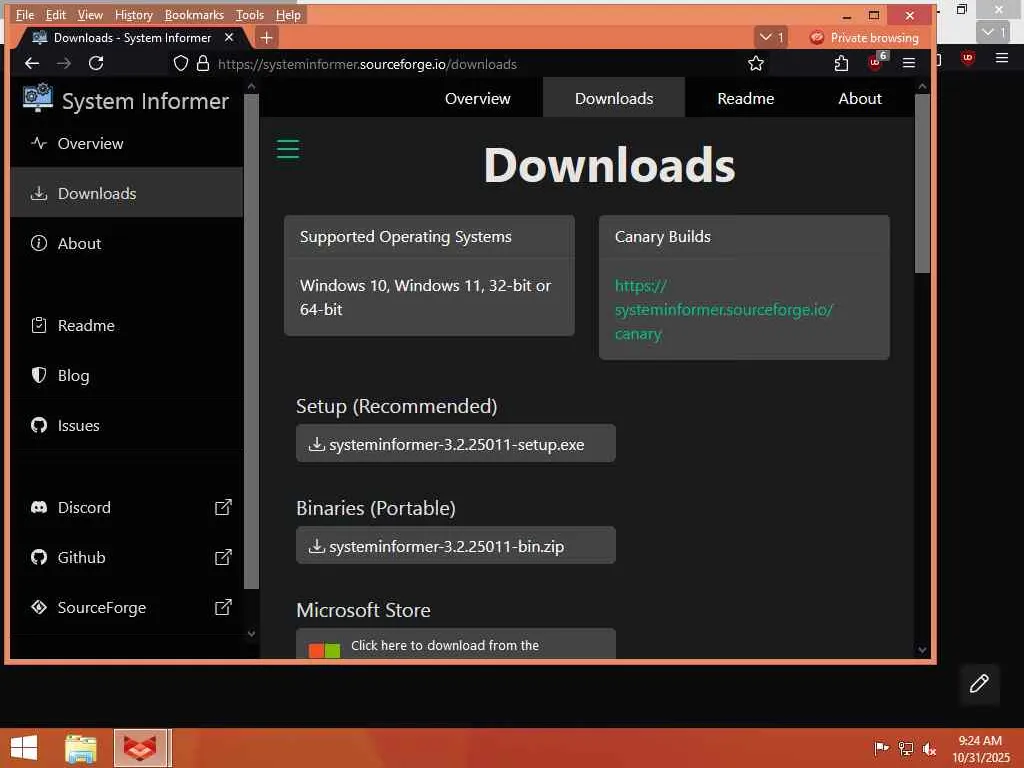Click the network tray icon
The width and height of the screenshot is (1024, 768).
pos(906,749)
